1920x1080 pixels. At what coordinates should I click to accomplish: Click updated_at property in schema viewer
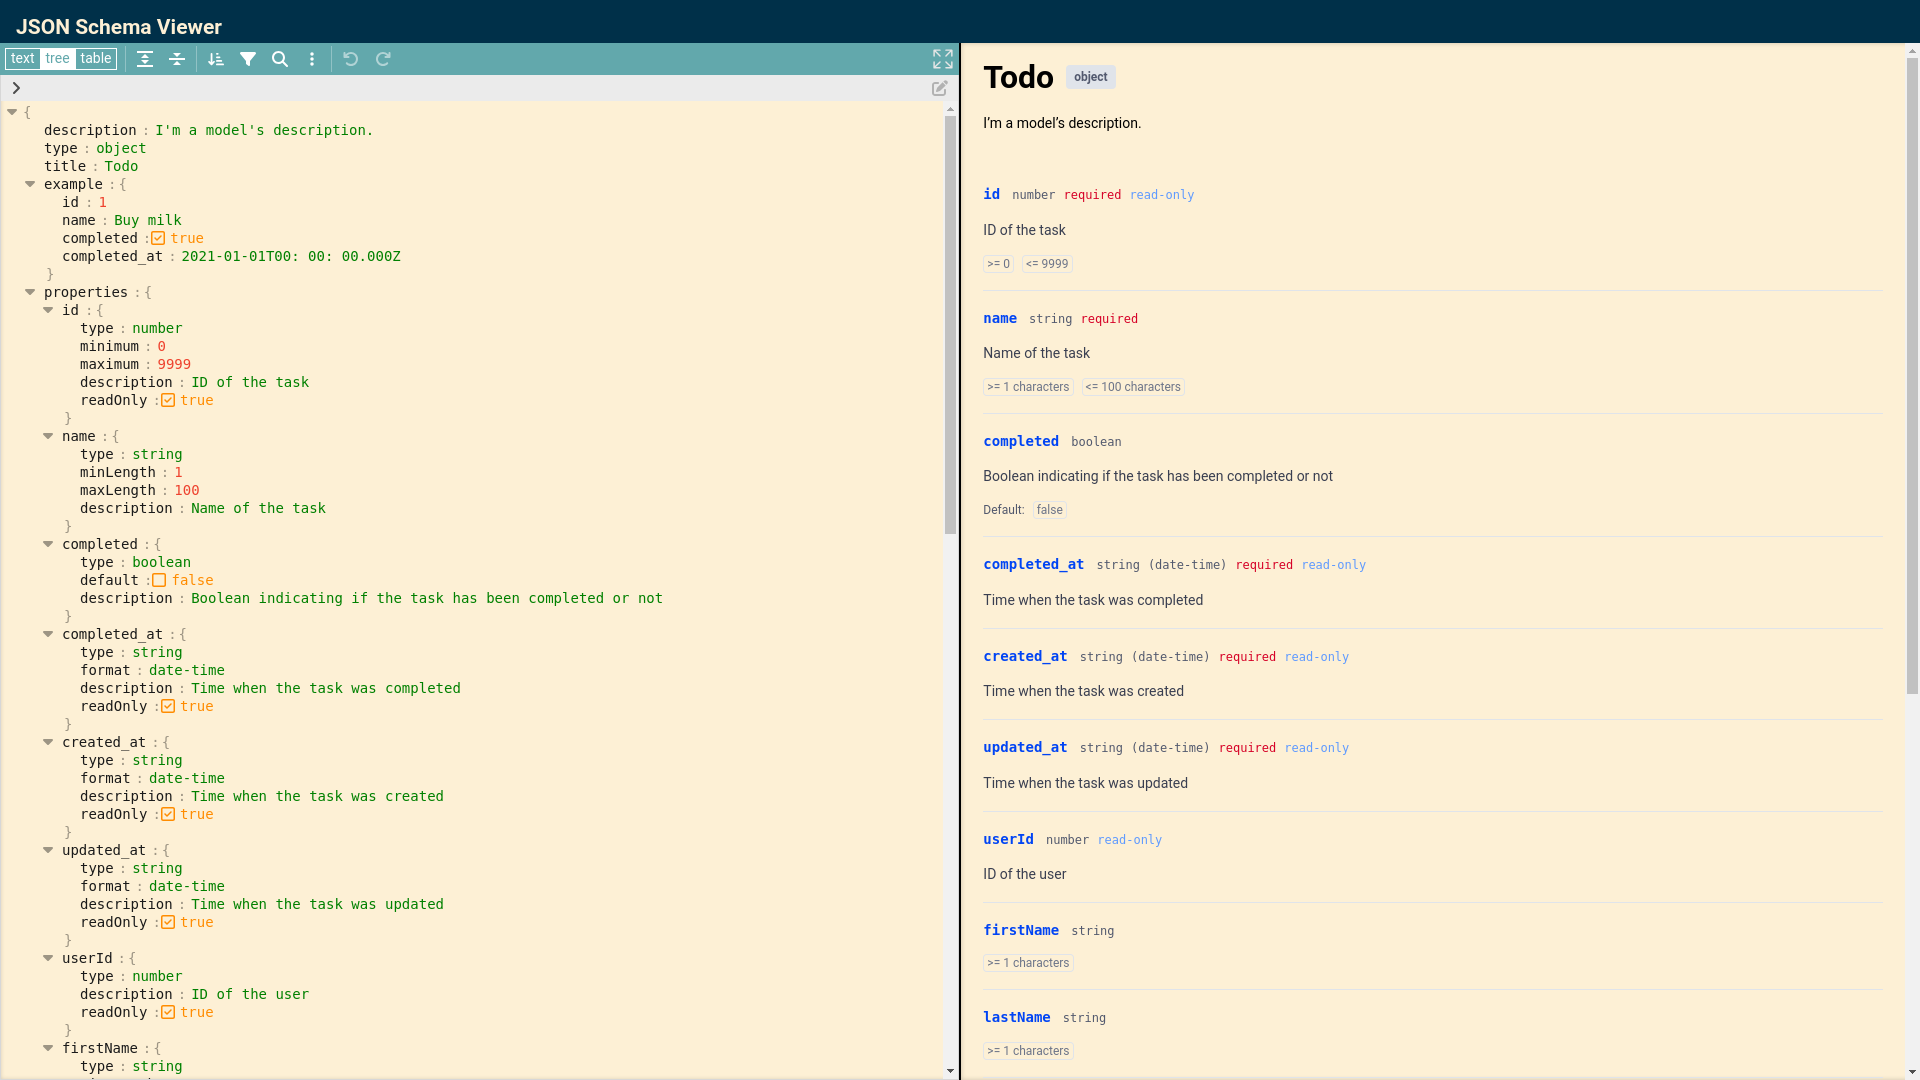[x=1025, y=747]
